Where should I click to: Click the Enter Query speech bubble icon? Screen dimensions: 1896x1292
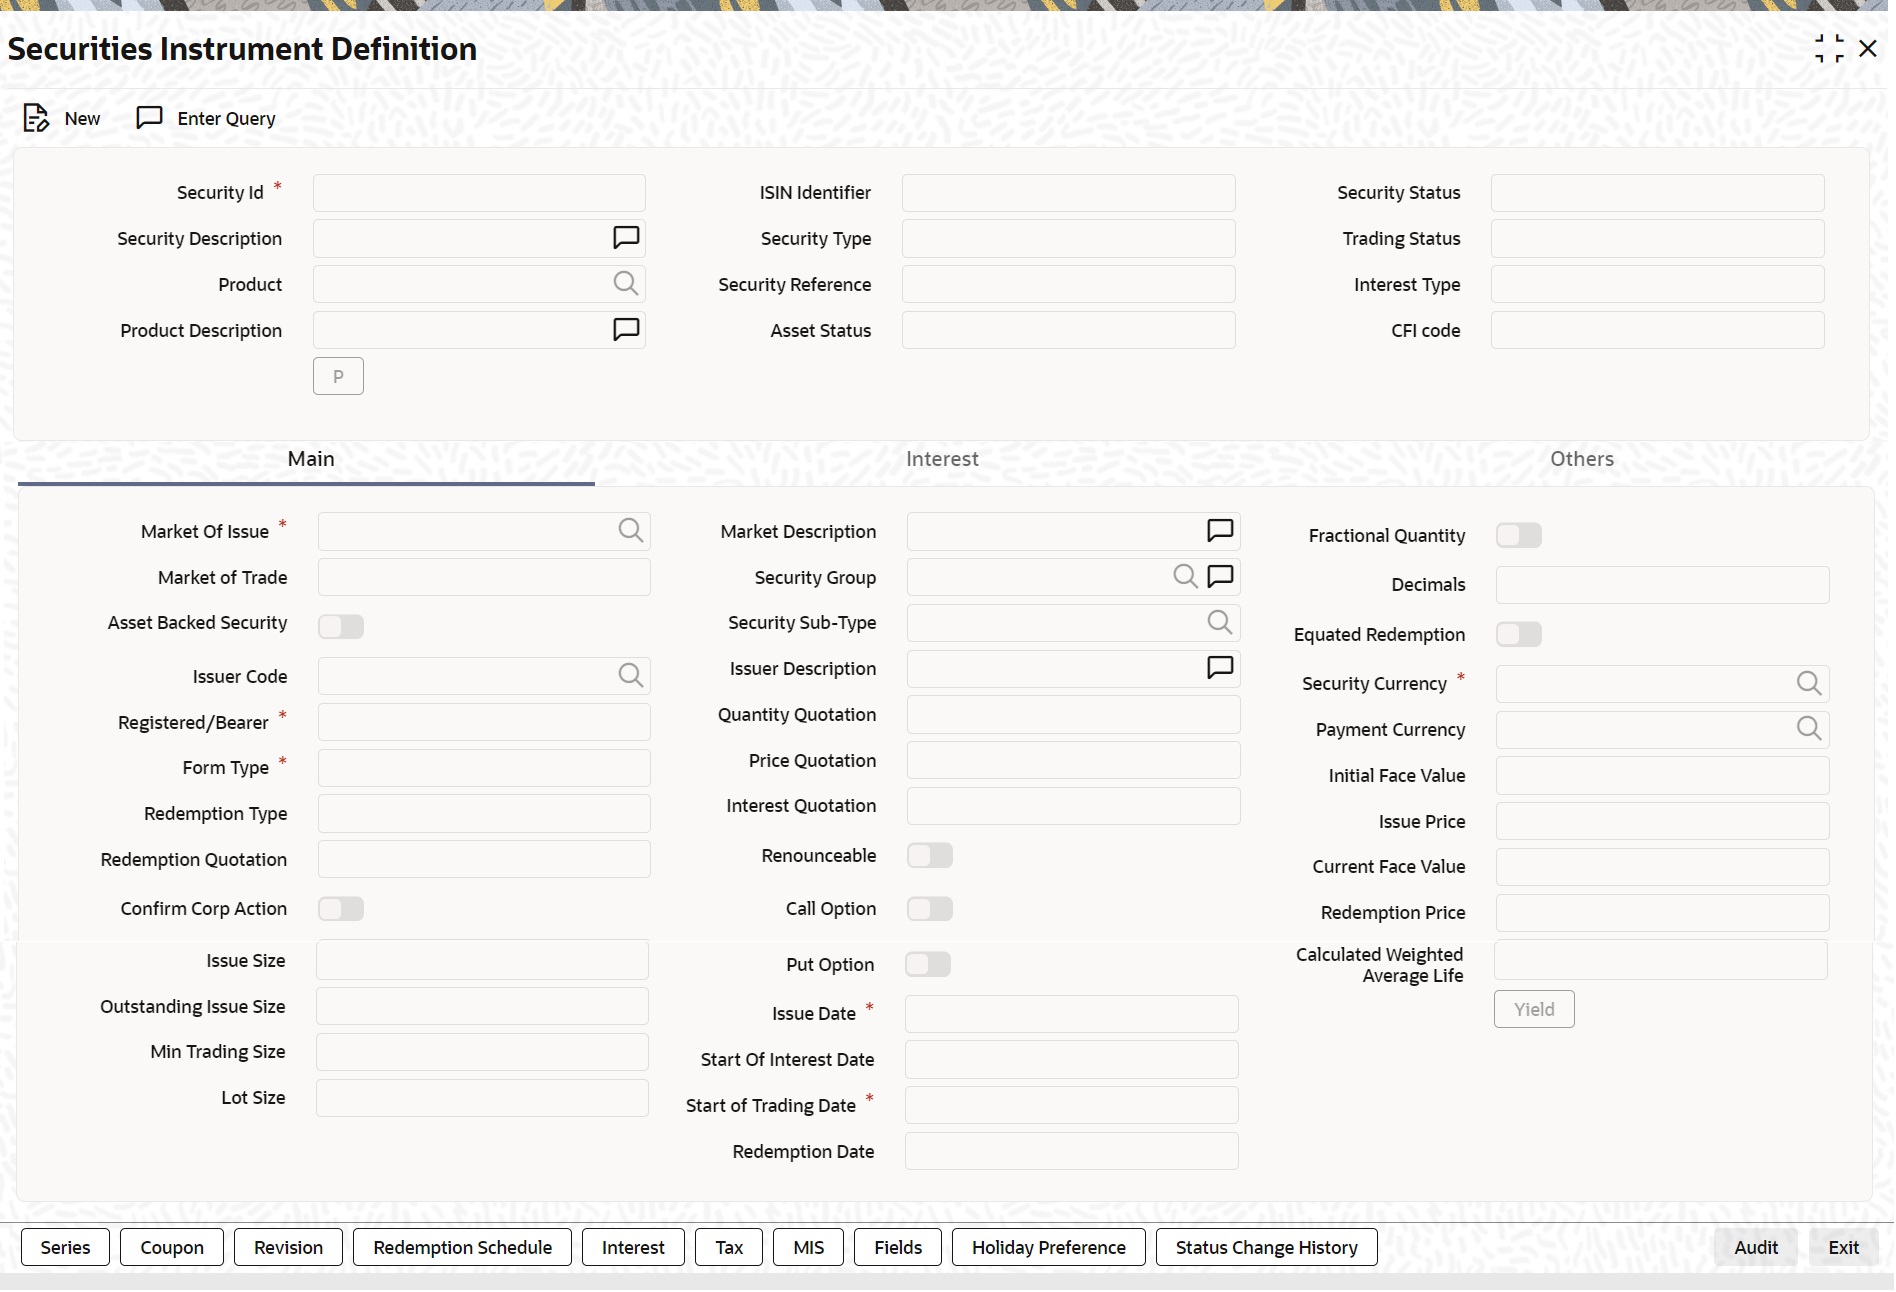pyautogui.click(x=149, y=118)
